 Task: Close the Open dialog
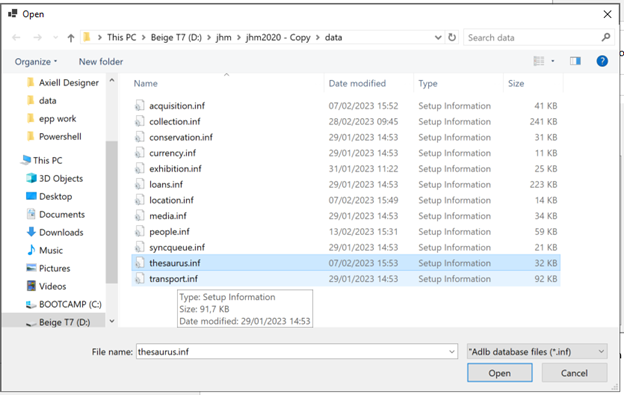[607, 14]
